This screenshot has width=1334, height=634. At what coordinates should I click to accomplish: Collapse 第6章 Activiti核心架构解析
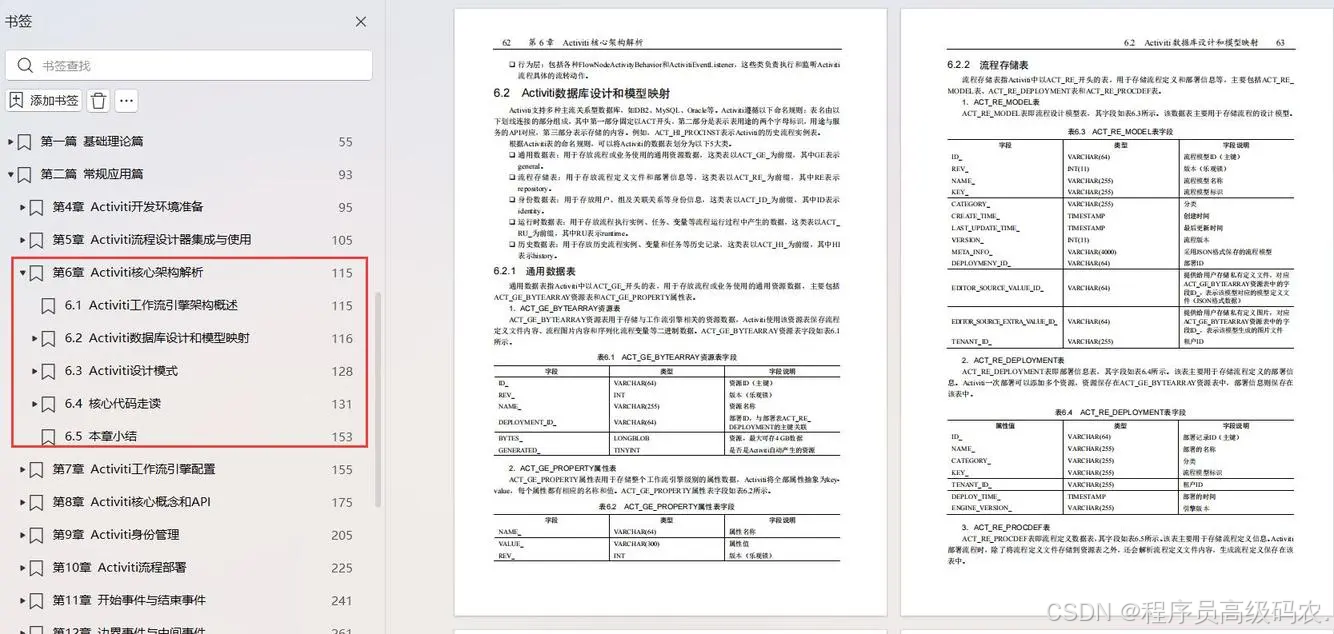tap(22, 272)
